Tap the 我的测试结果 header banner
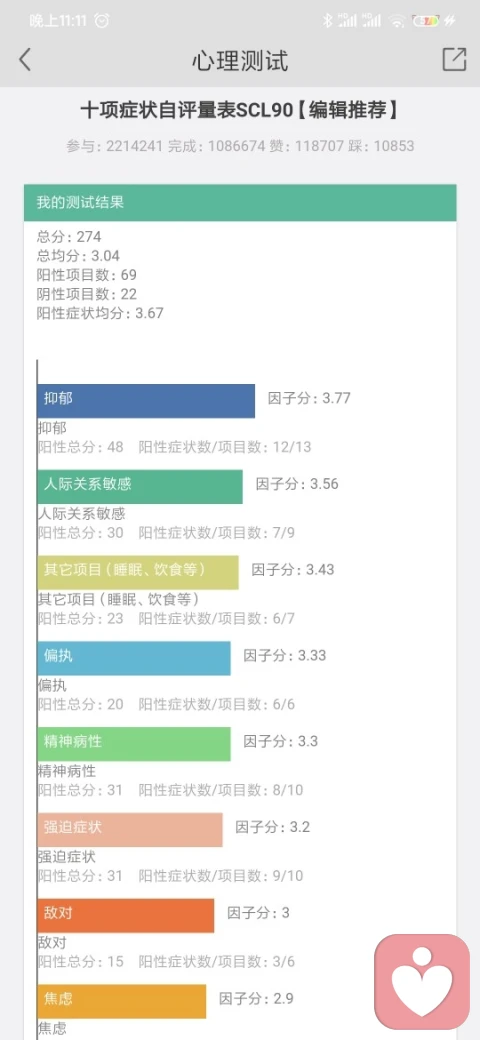Viewport: 480px width, 1040px height. click(x=240, y=203)
